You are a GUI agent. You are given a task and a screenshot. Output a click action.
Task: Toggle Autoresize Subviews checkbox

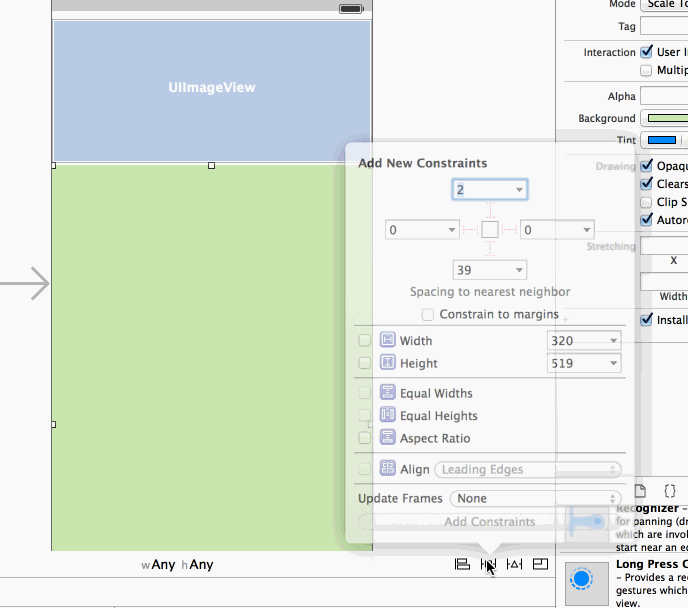pyautogui.click(x=646, y=219)
